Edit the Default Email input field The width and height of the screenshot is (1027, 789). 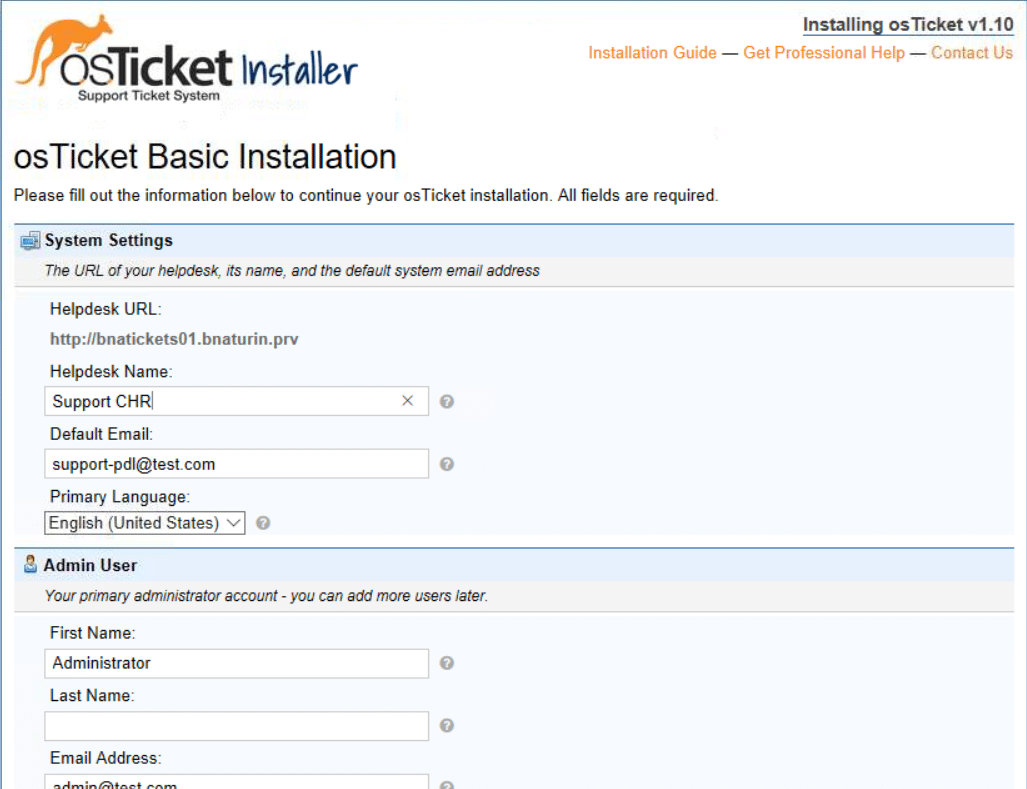point(236,464)
